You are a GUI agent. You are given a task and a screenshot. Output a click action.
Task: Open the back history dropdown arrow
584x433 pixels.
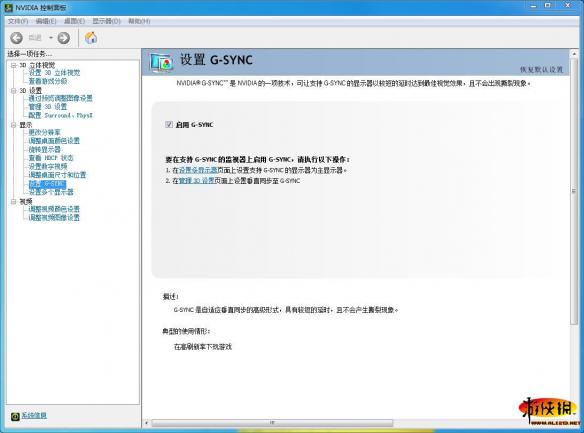(x=51, y=38)
